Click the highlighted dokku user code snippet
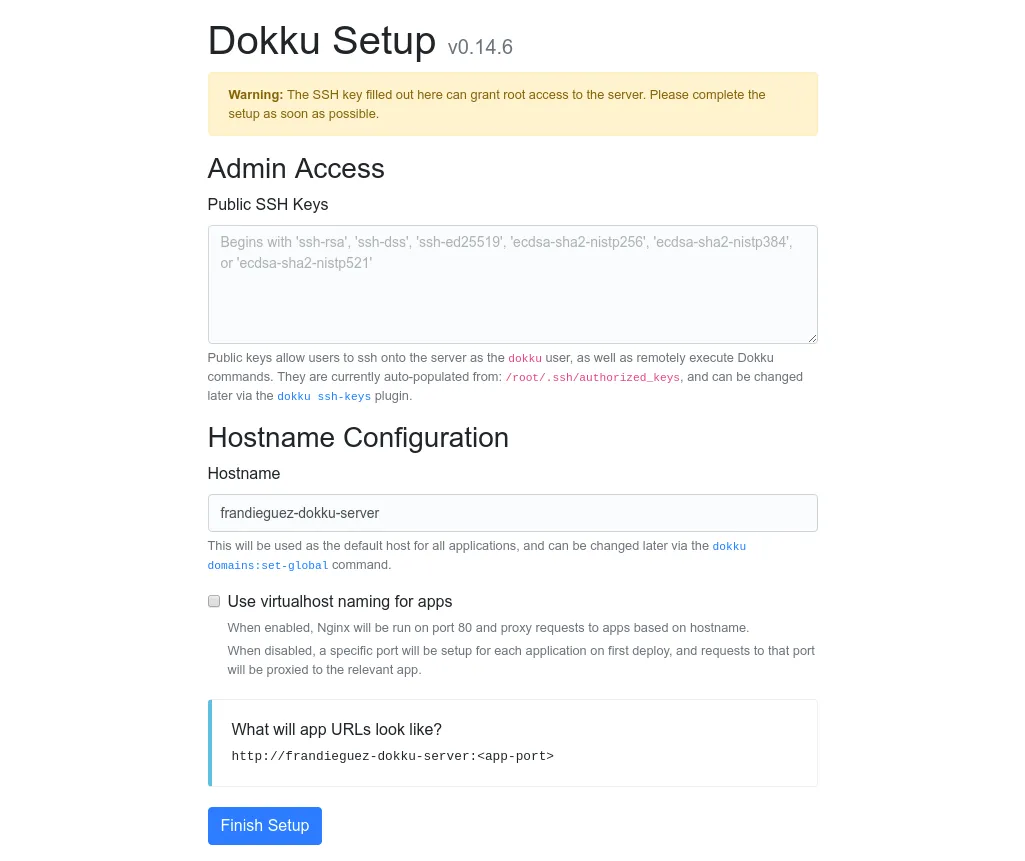 tap(524, 358)
